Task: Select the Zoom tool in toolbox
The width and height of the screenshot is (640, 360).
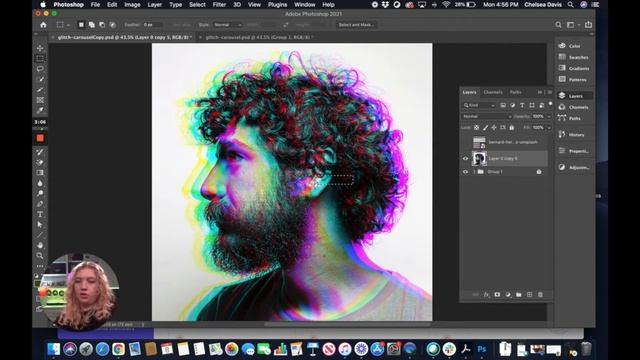Action: pyautogui.click(x=40, y=256)
